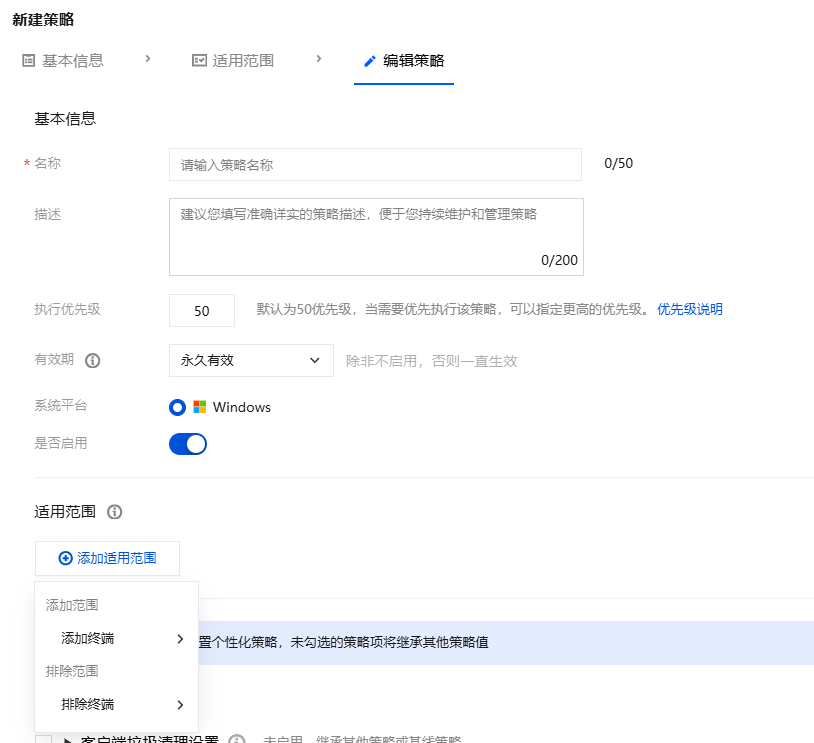Click the pencil icon beside 编辑策略
Screen dimensions: 814x743
pos(370,61)
